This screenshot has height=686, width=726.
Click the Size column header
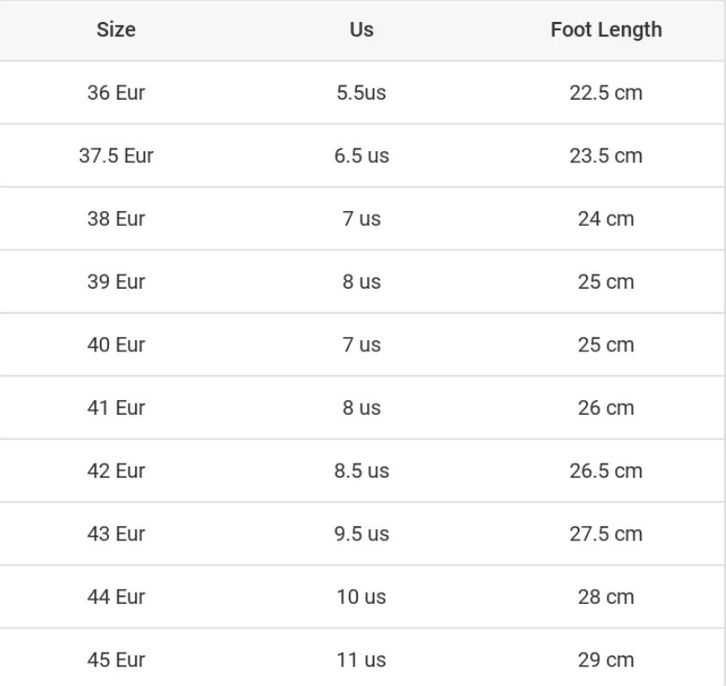(116, 30)
